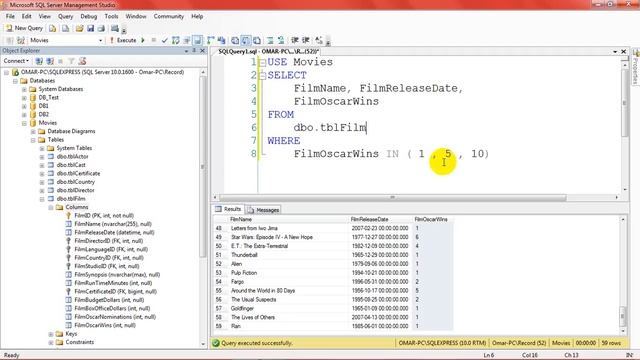Viewport: 640px width, 360px height.
Task: Click Specify Values for Template Parameters icon
Action: (x=319, y=40)
